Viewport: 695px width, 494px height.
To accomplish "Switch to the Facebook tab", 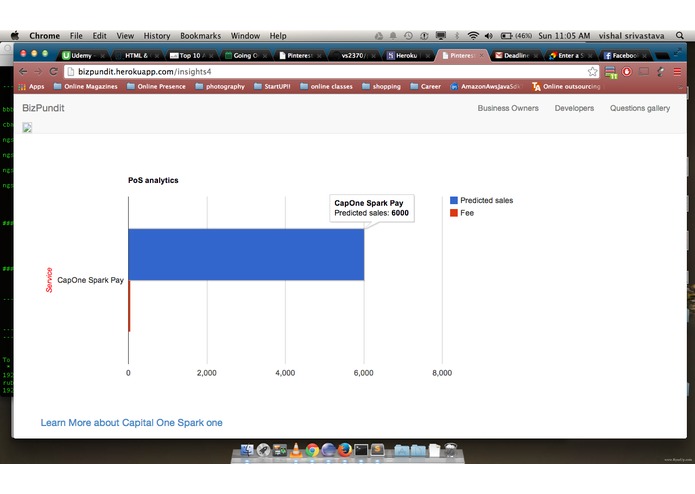I will 624,55.
